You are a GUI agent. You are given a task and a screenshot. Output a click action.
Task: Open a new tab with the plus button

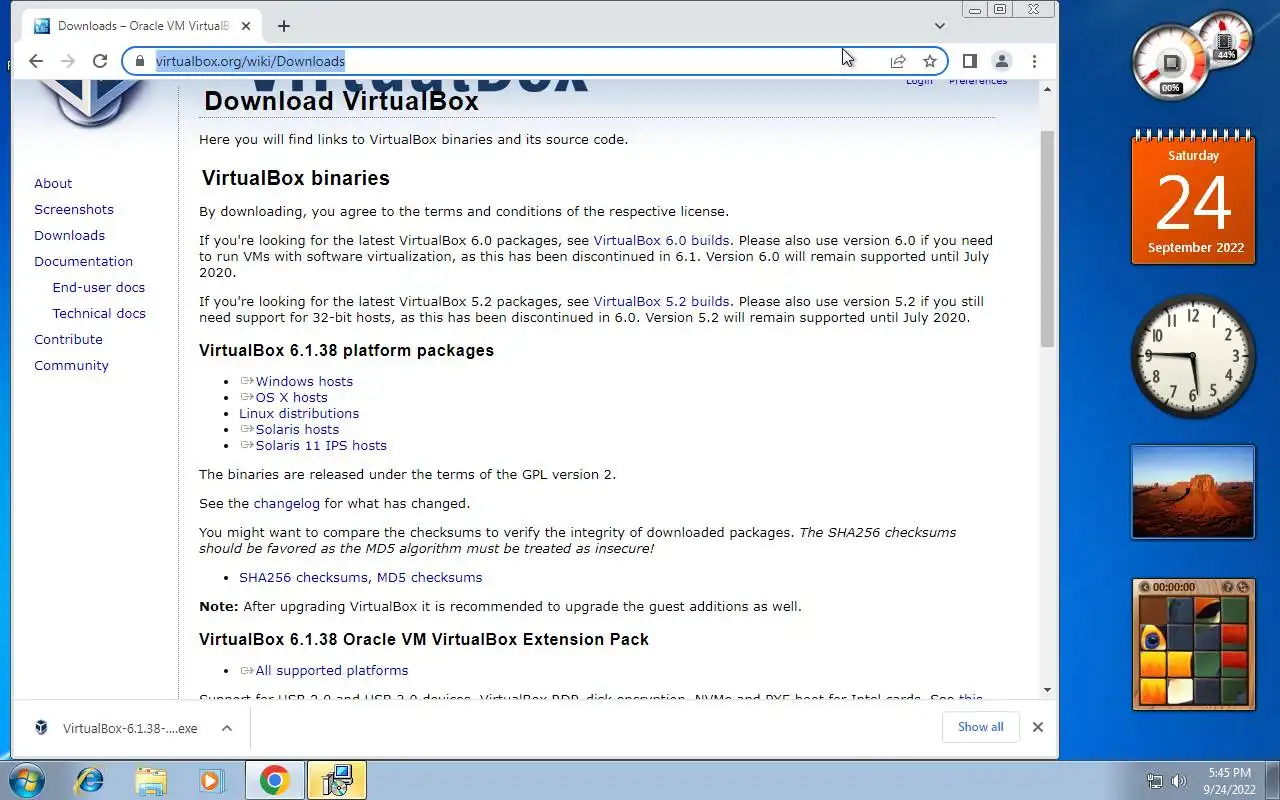point(284,26)
